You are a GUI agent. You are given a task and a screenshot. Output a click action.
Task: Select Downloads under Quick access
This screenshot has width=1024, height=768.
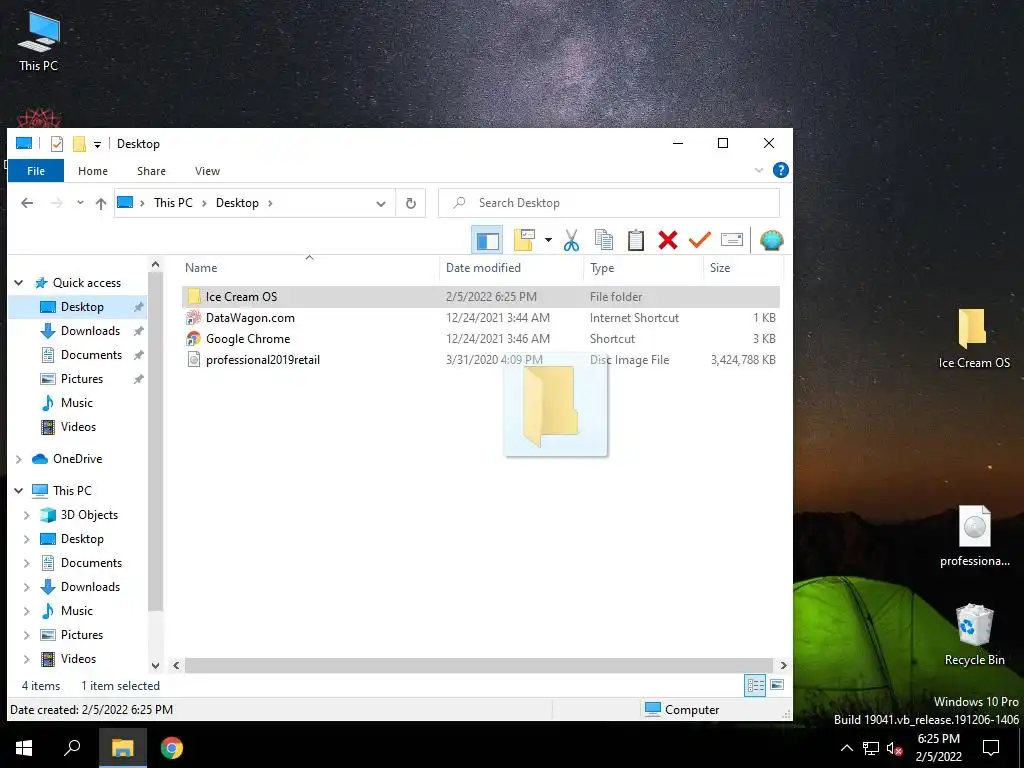pos(90,331)
